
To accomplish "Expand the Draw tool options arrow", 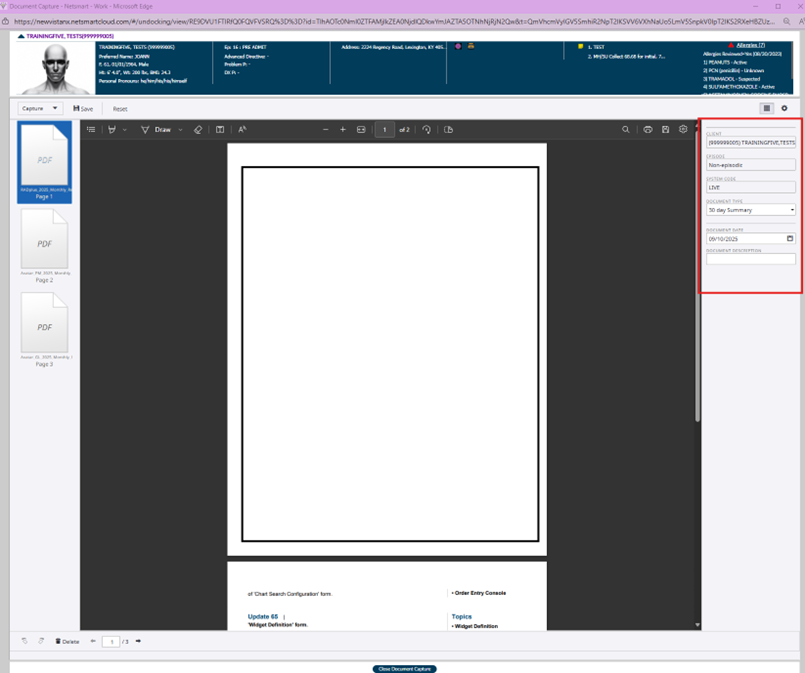I will point(180,130).
